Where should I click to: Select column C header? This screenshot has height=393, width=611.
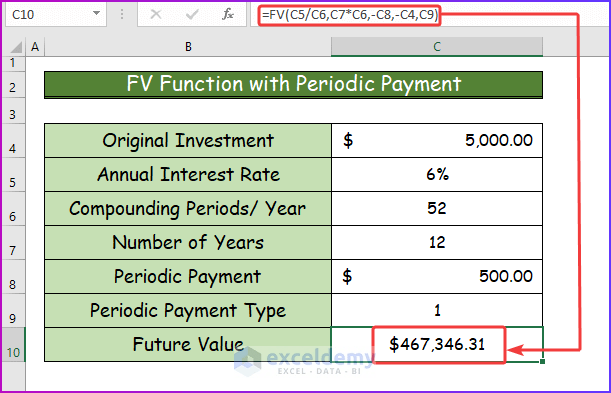(x=437, y=47)
